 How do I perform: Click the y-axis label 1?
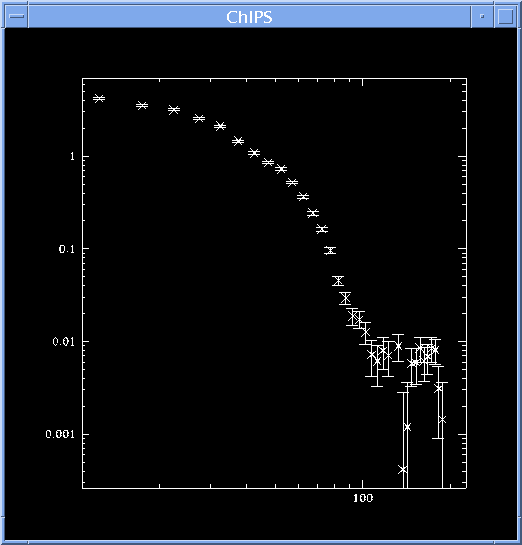(72, 156)
